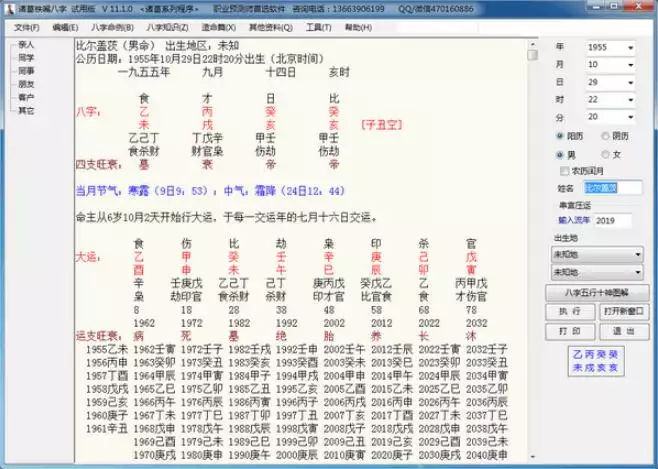
Task: Click the 1955乙未 year entry
Action: click(107, 349)
